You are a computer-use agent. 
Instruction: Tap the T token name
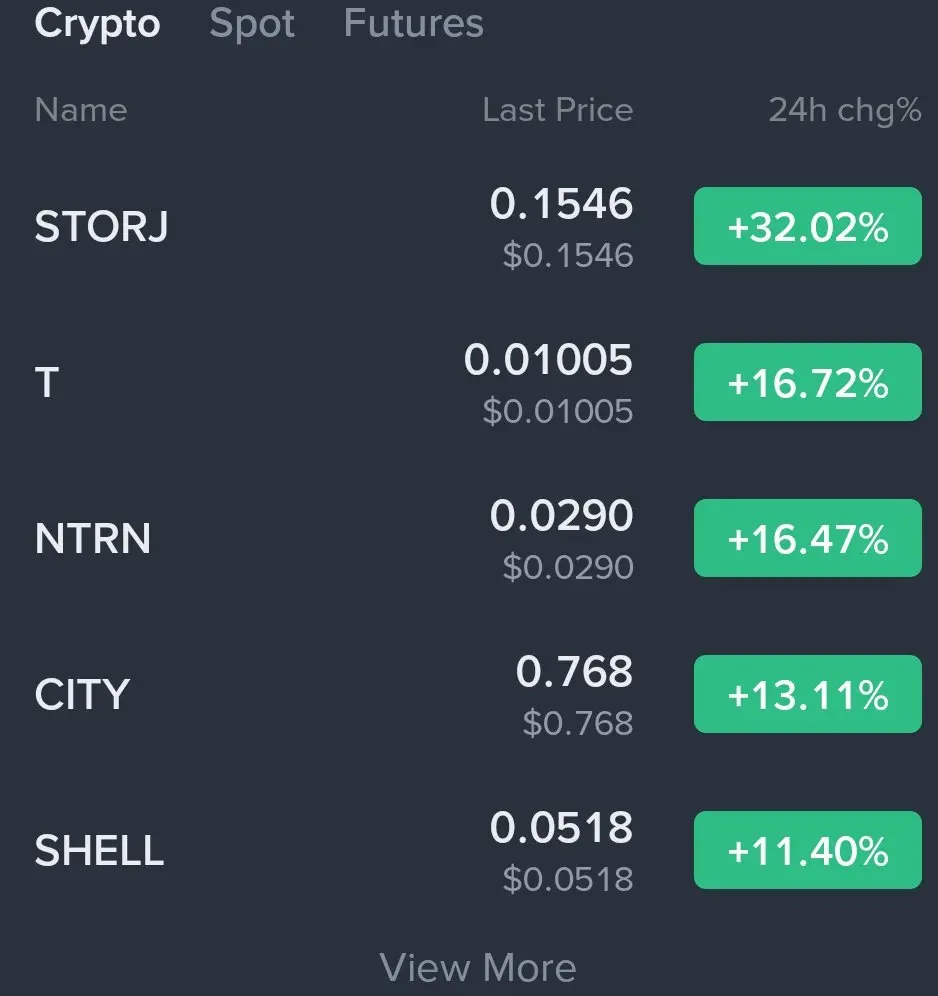tap(47, 383)
